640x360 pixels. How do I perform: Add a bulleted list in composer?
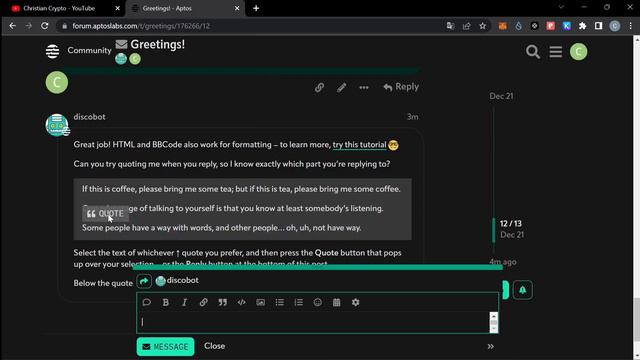[x=280, y=302]
